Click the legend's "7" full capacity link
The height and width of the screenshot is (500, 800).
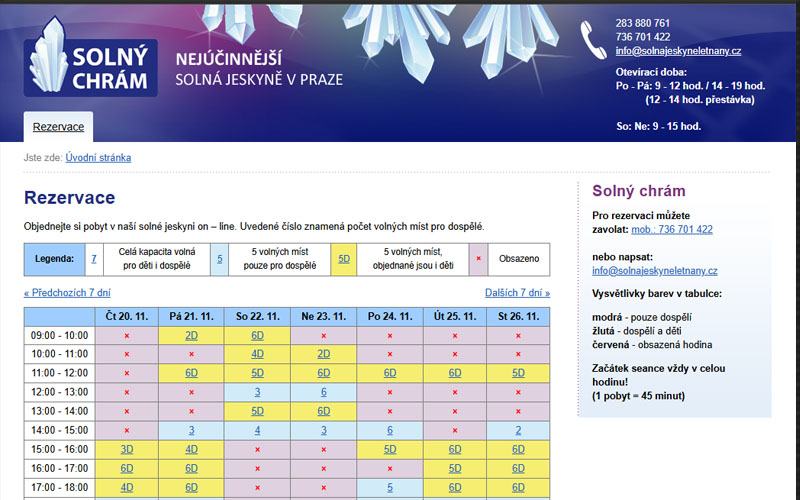(x=94, y=260)
